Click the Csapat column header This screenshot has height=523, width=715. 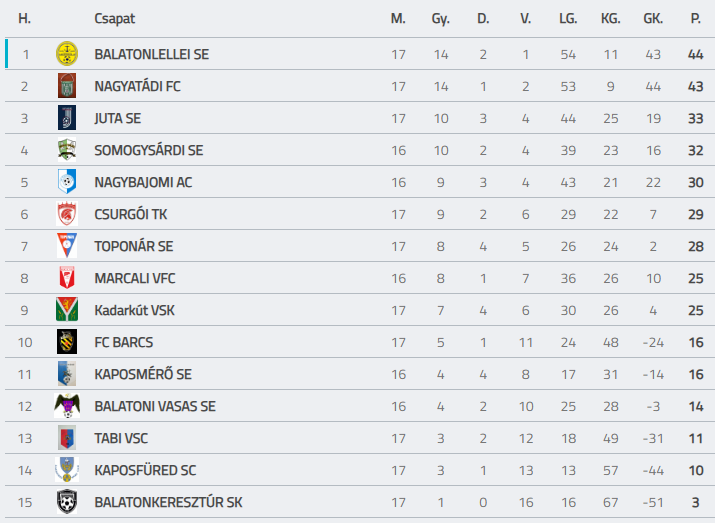(x=114, y=19)
